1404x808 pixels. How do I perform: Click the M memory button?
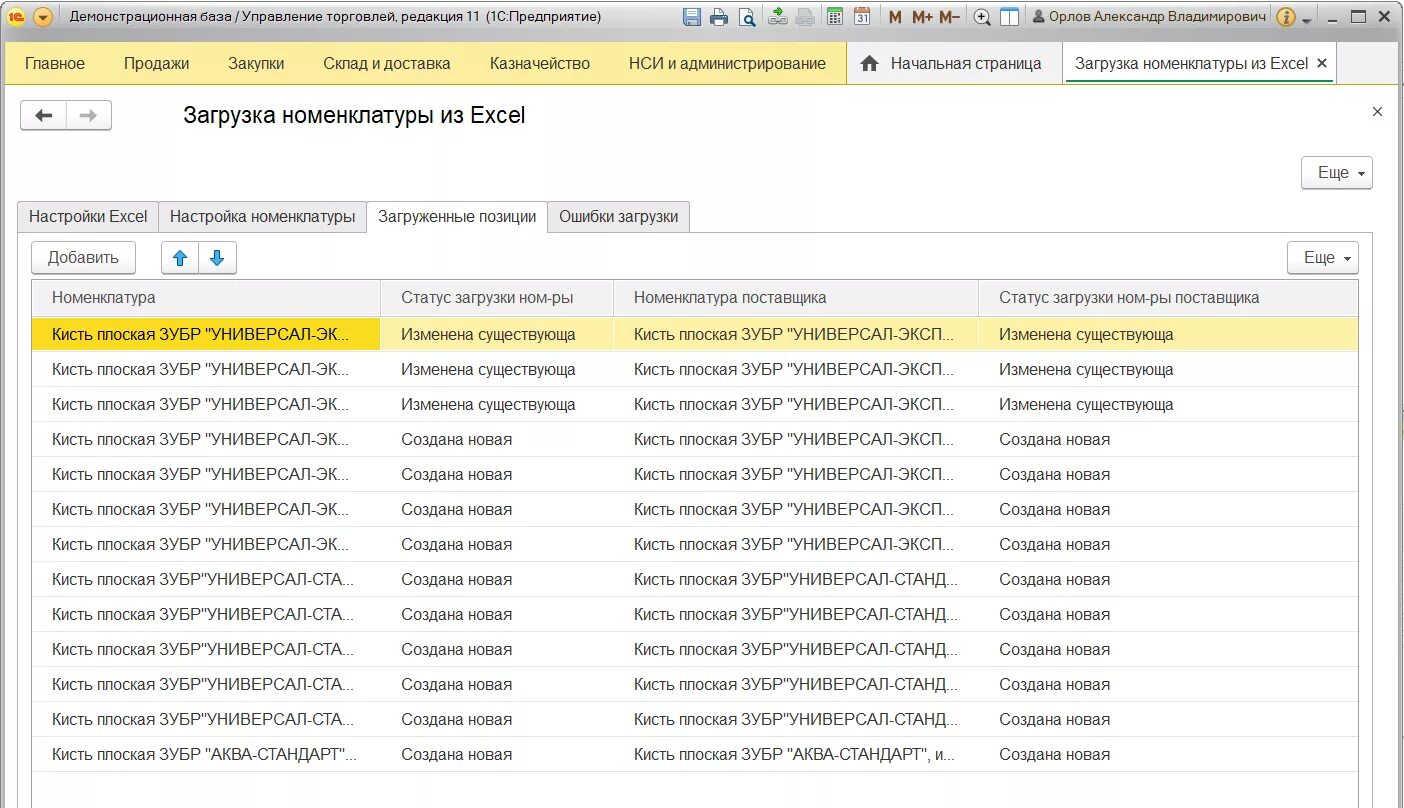(895, 17)
